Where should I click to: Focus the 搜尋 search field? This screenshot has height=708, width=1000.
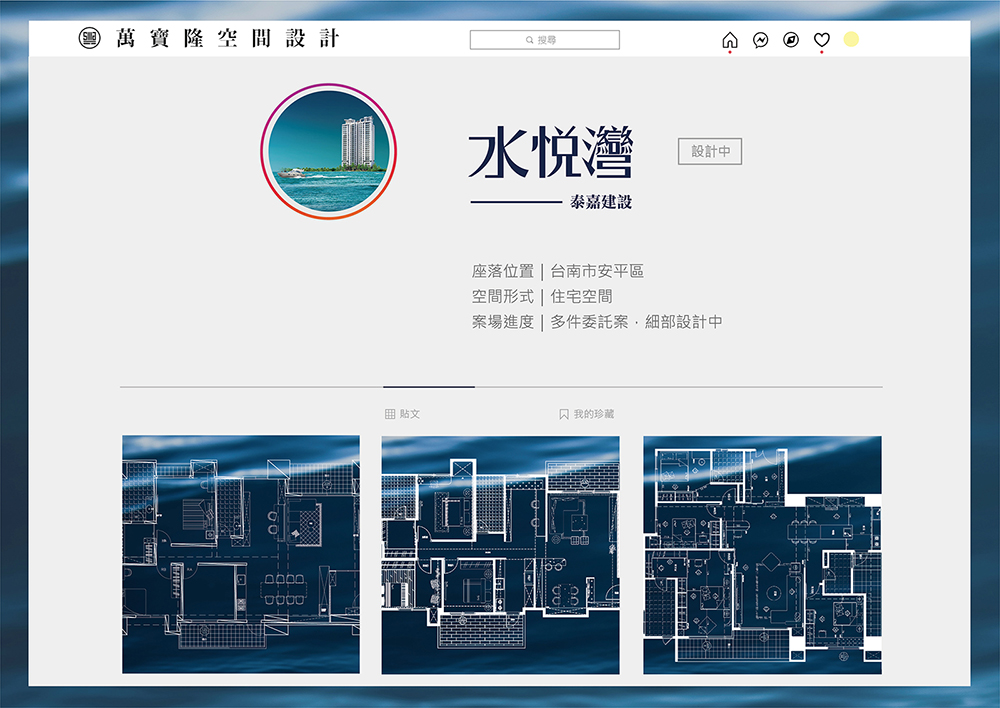click(545, 40)
